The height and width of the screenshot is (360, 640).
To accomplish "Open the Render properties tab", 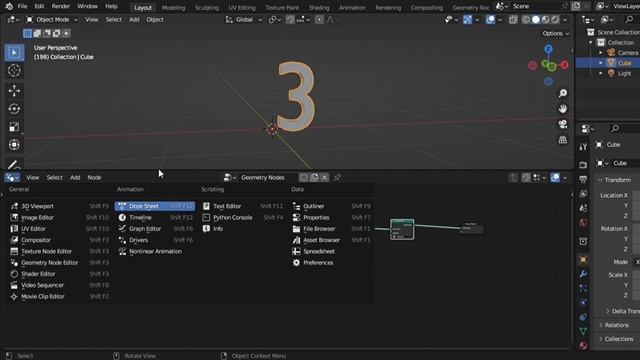I will 583,165.
